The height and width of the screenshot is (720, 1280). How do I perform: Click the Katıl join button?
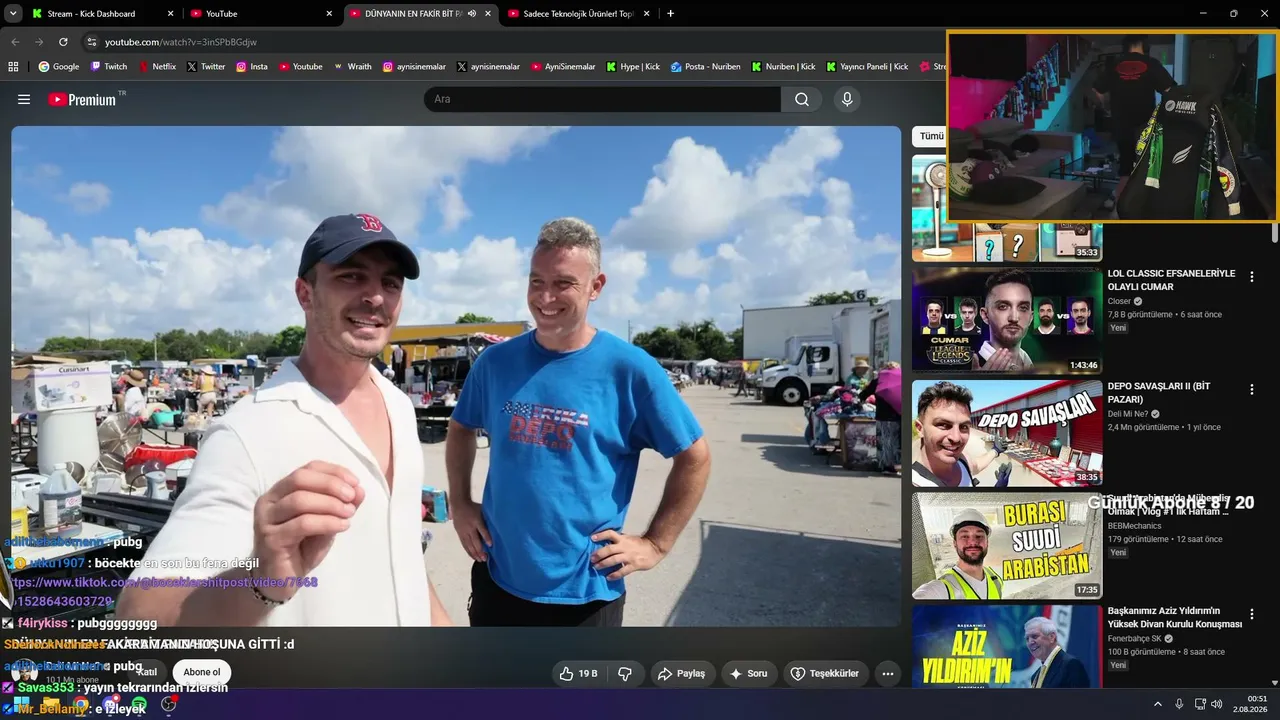coord(147,672)
